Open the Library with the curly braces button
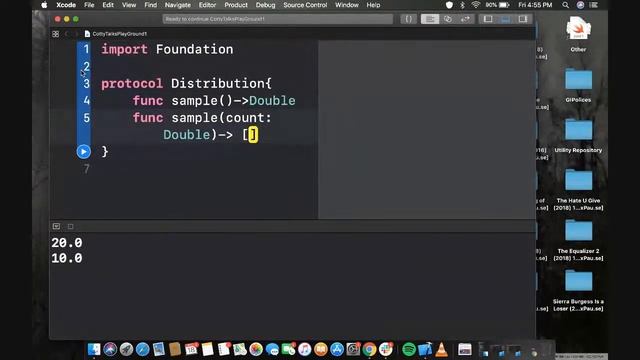Viewport: 640px width, 360px height. click(408, 19)
